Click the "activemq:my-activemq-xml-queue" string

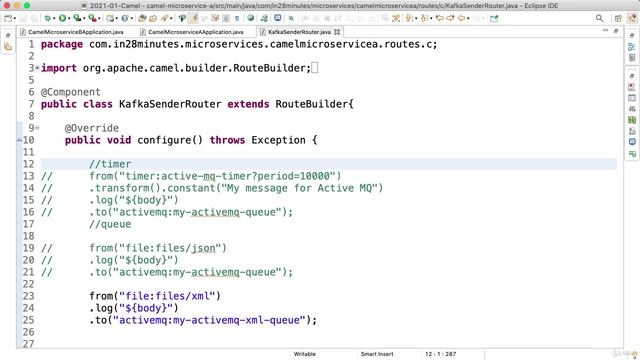(x=209, y=320)
